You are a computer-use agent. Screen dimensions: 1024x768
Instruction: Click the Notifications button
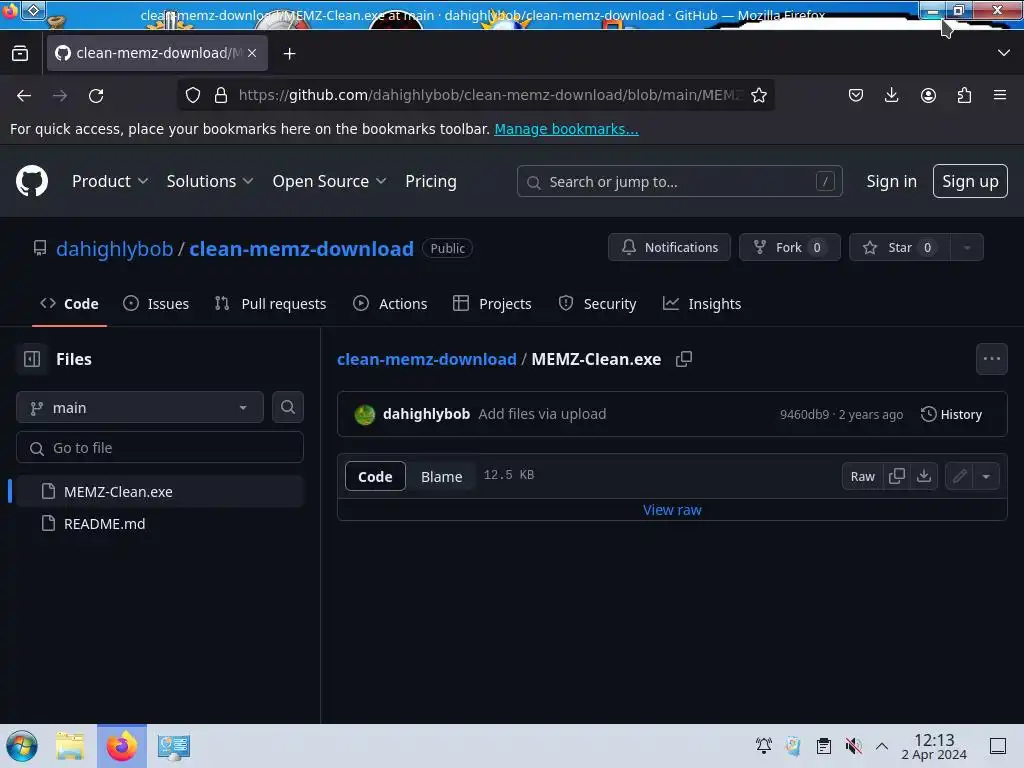(669, 248)
